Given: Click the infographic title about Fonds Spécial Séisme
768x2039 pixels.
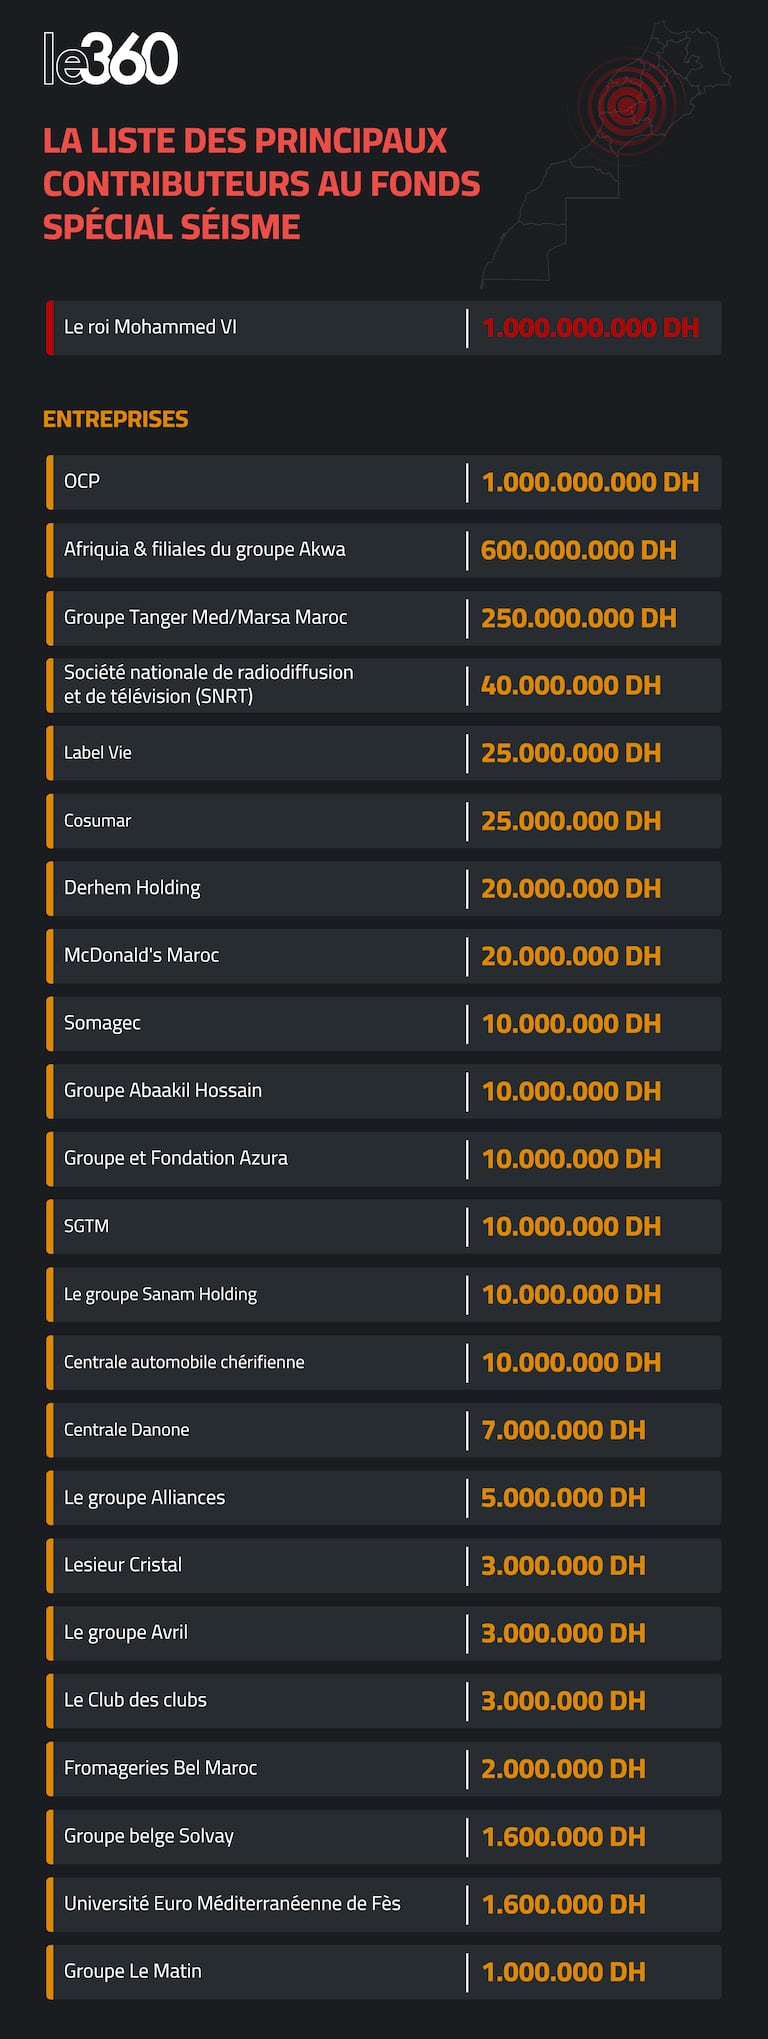Looking at the screenshot, I should click(x=262, y=184).
